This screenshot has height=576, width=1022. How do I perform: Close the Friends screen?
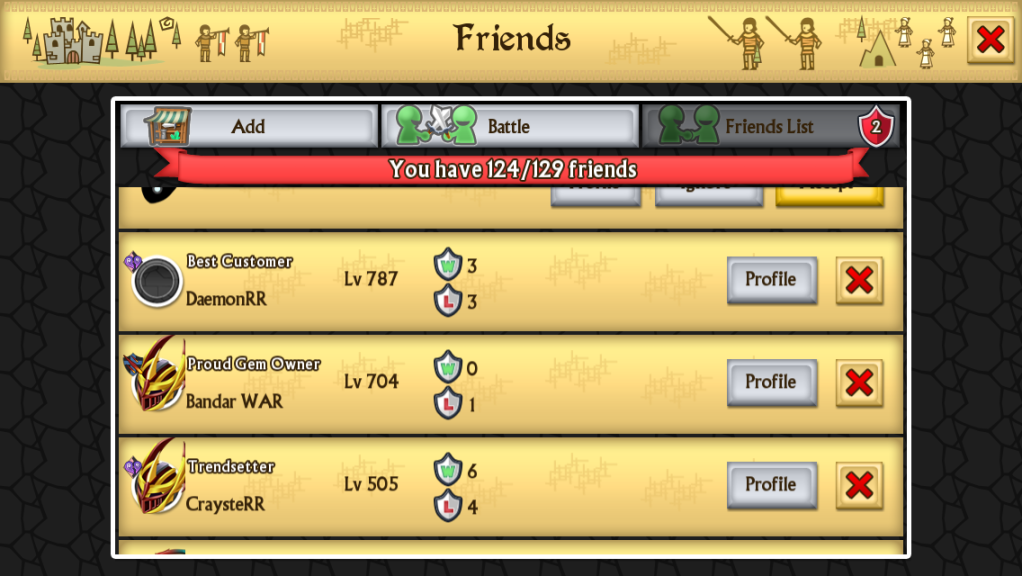point(990,40)
